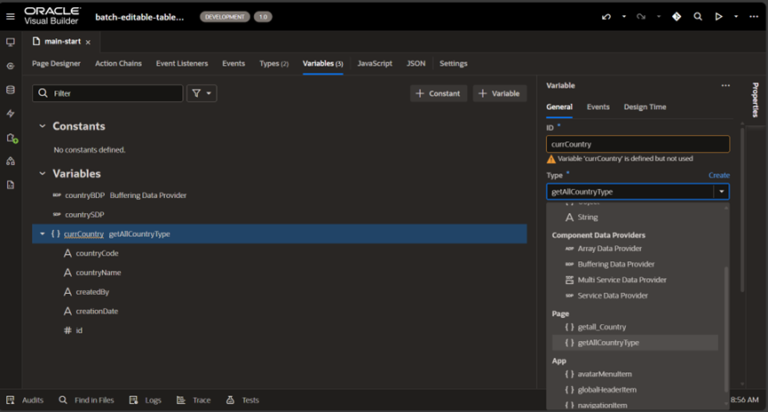Image resolution: width=768 pixels, height=412 pixels.
Task: Click the search magnifier in header
Action: pyautogui.click(x=698, y=17)
